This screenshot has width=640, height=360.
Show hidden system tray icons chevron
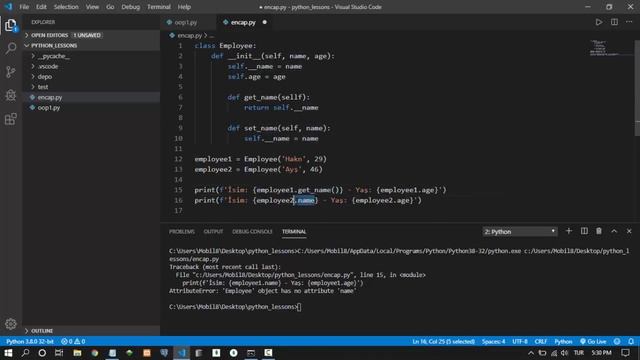click(x=531, y=353)
